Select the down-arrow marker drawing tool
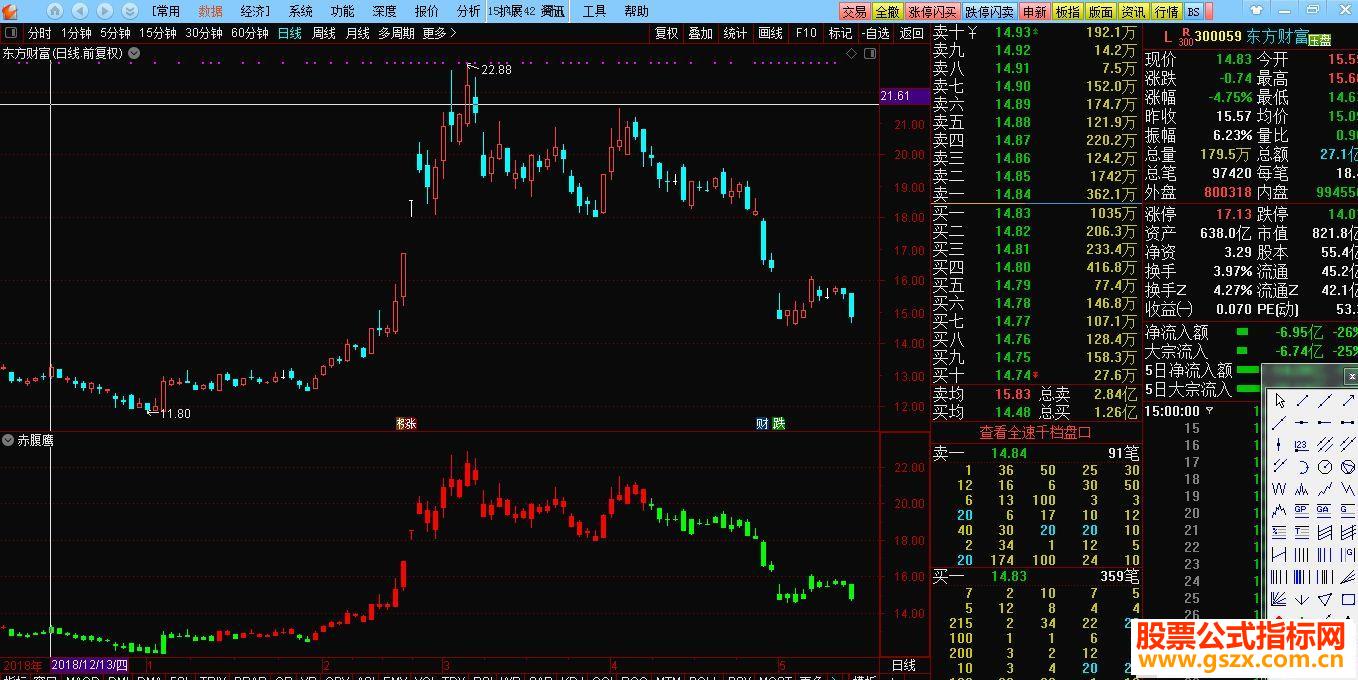Viewport: 1358px width, 680px height. click(x=1302, y=599)
